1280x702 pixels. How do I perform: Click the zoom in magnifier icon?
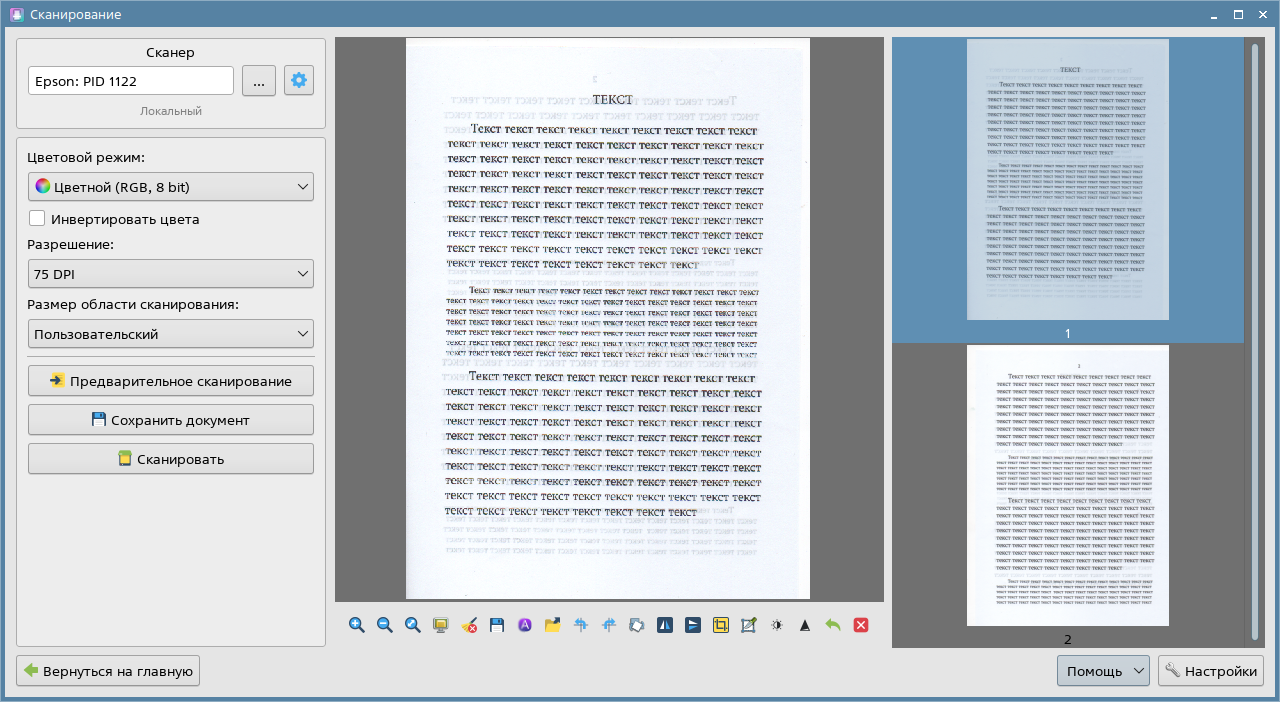click(357, 625)
